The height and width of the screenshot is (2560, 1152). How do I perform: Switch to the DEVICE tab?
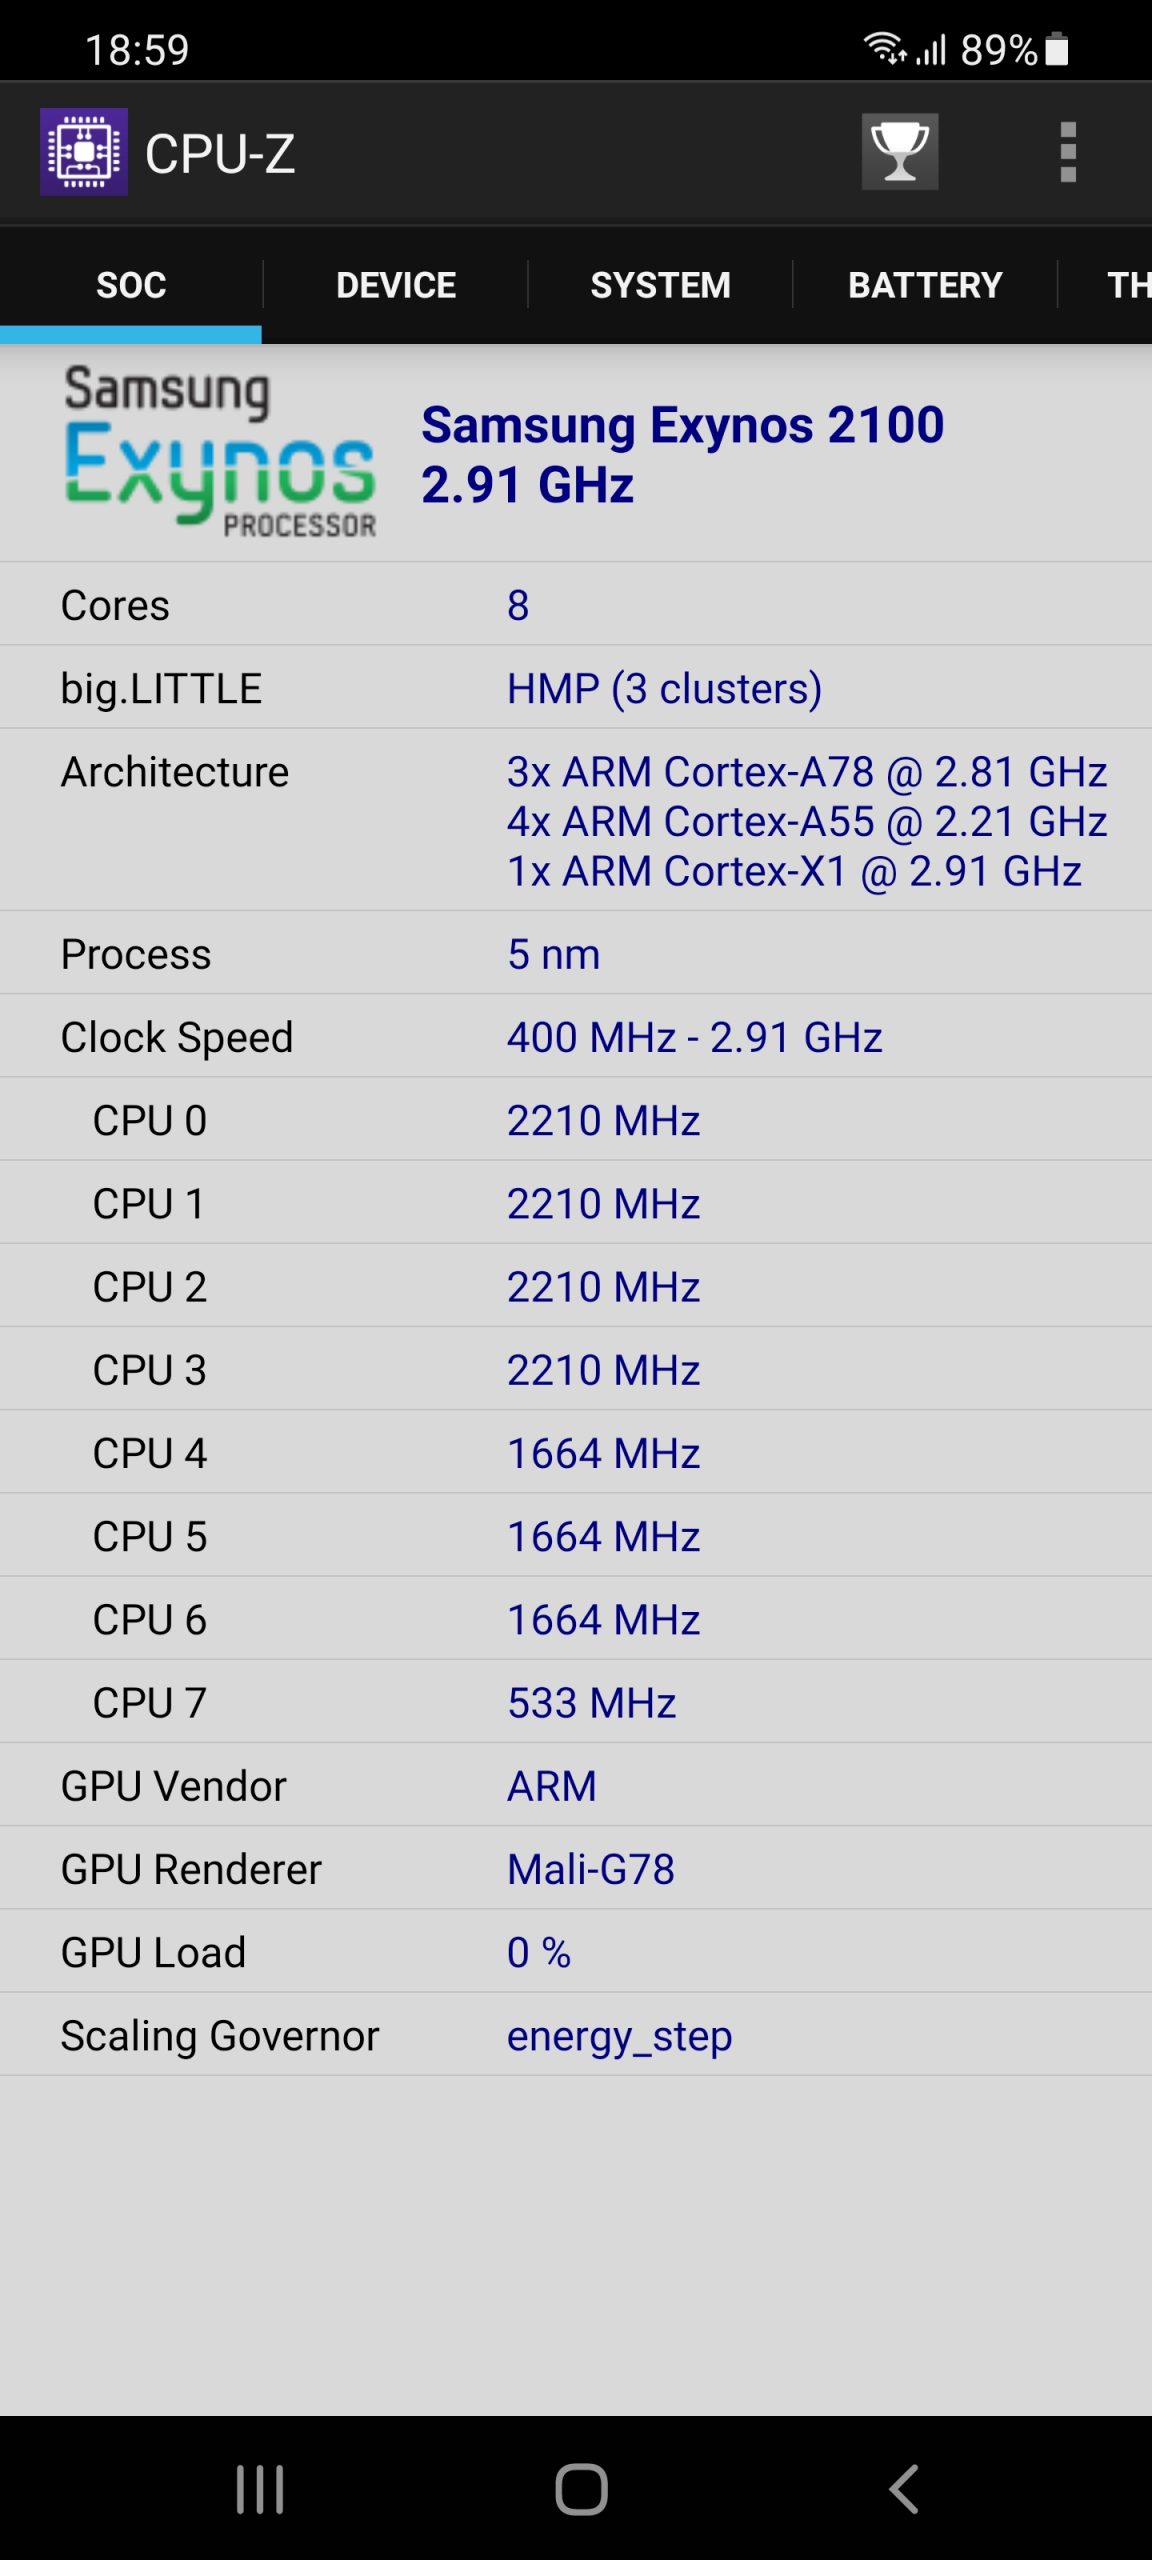396,285
